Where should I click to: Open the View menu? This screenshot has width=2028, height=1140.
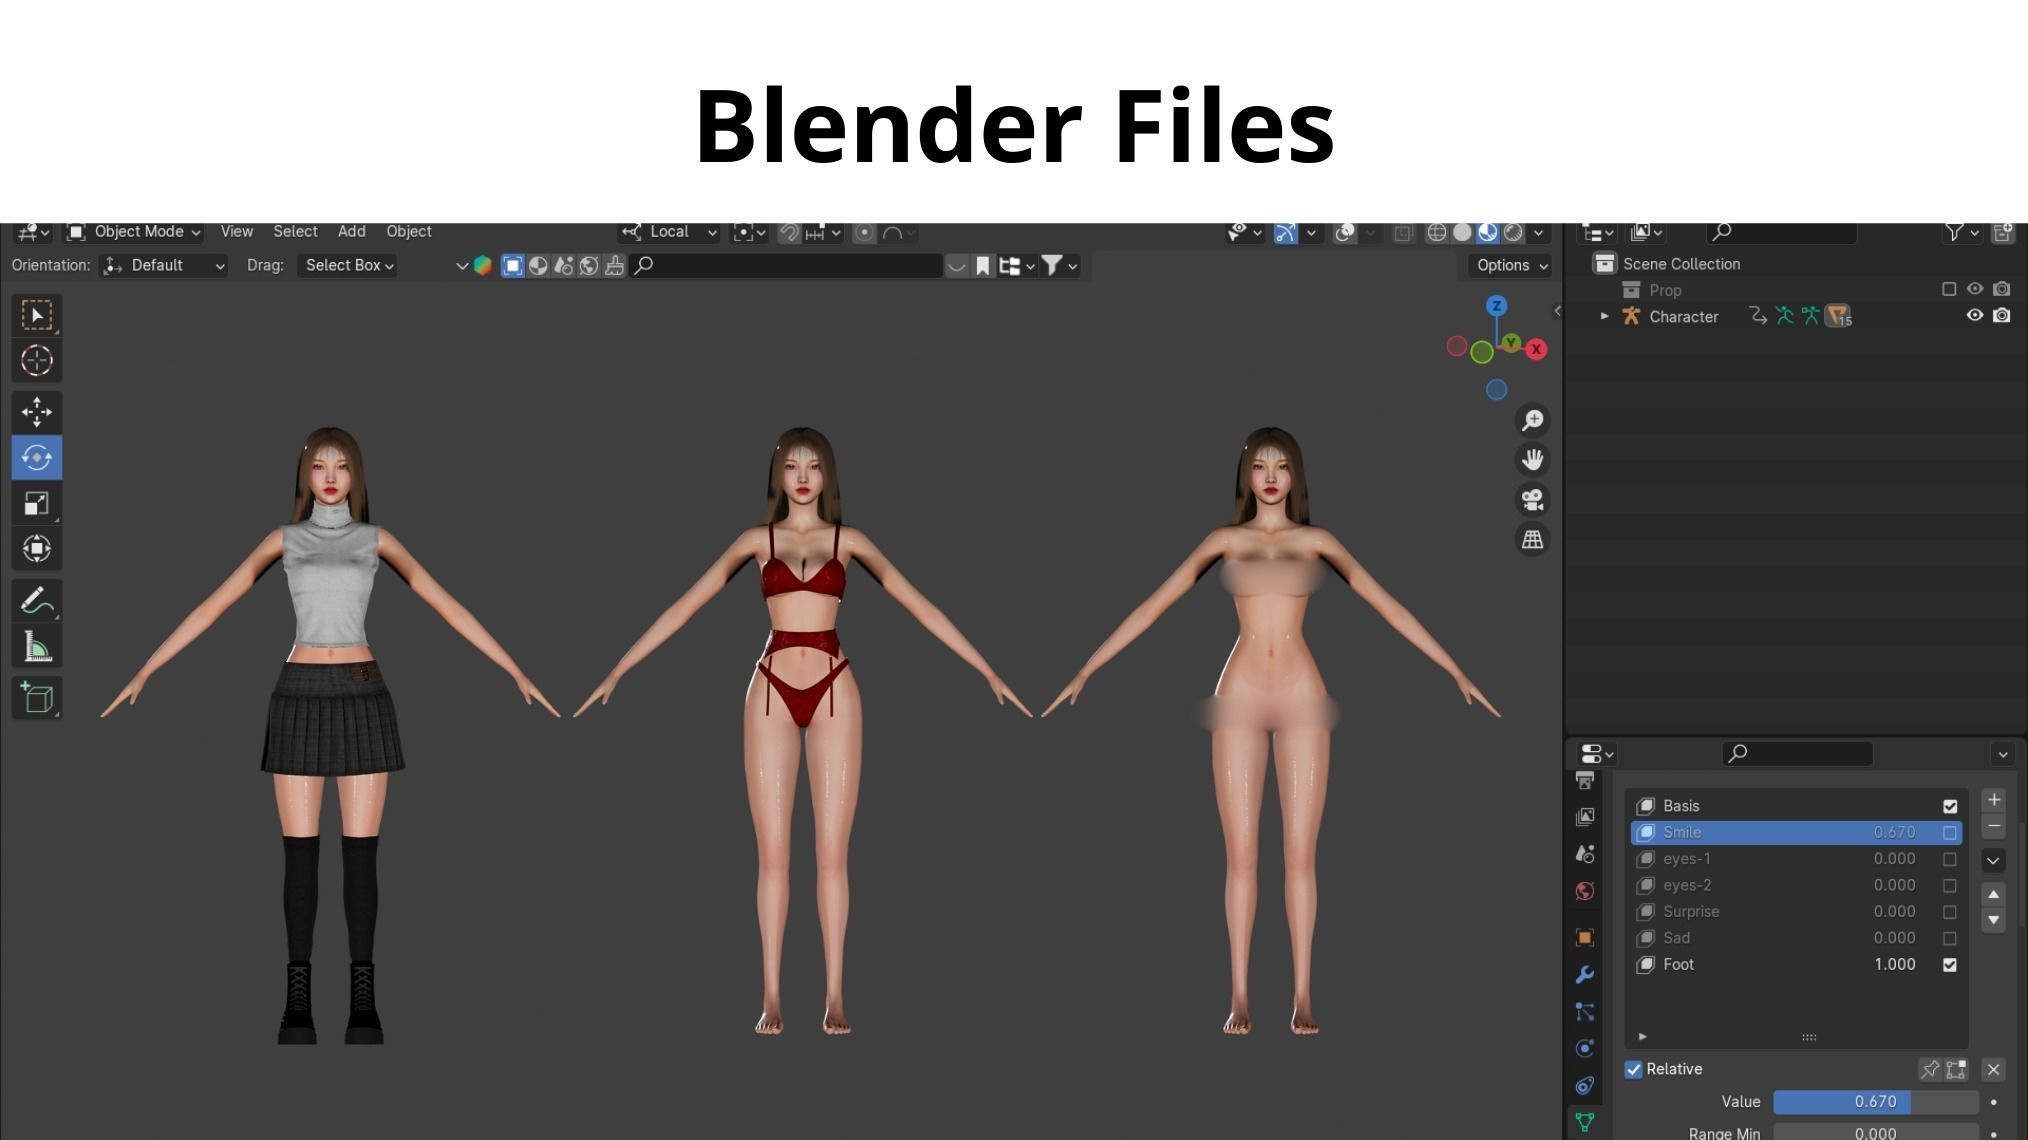click(x=237, y=232)
